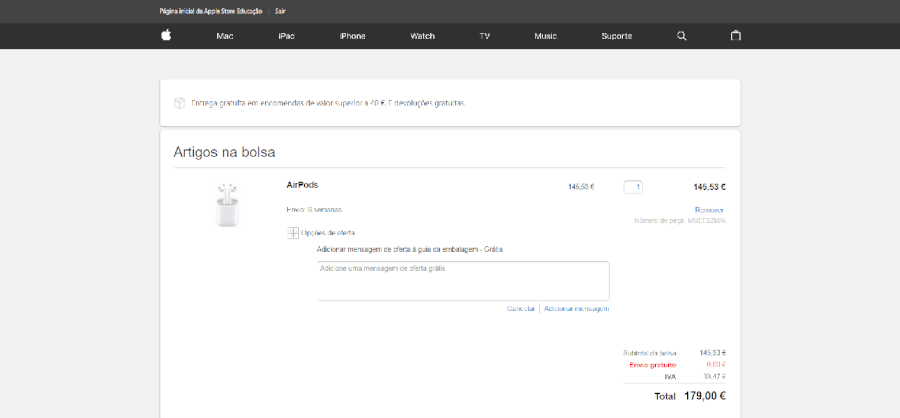Click the Subtotal da bolsa label
This screenshot has height=418, width=900.
[649, 353]
